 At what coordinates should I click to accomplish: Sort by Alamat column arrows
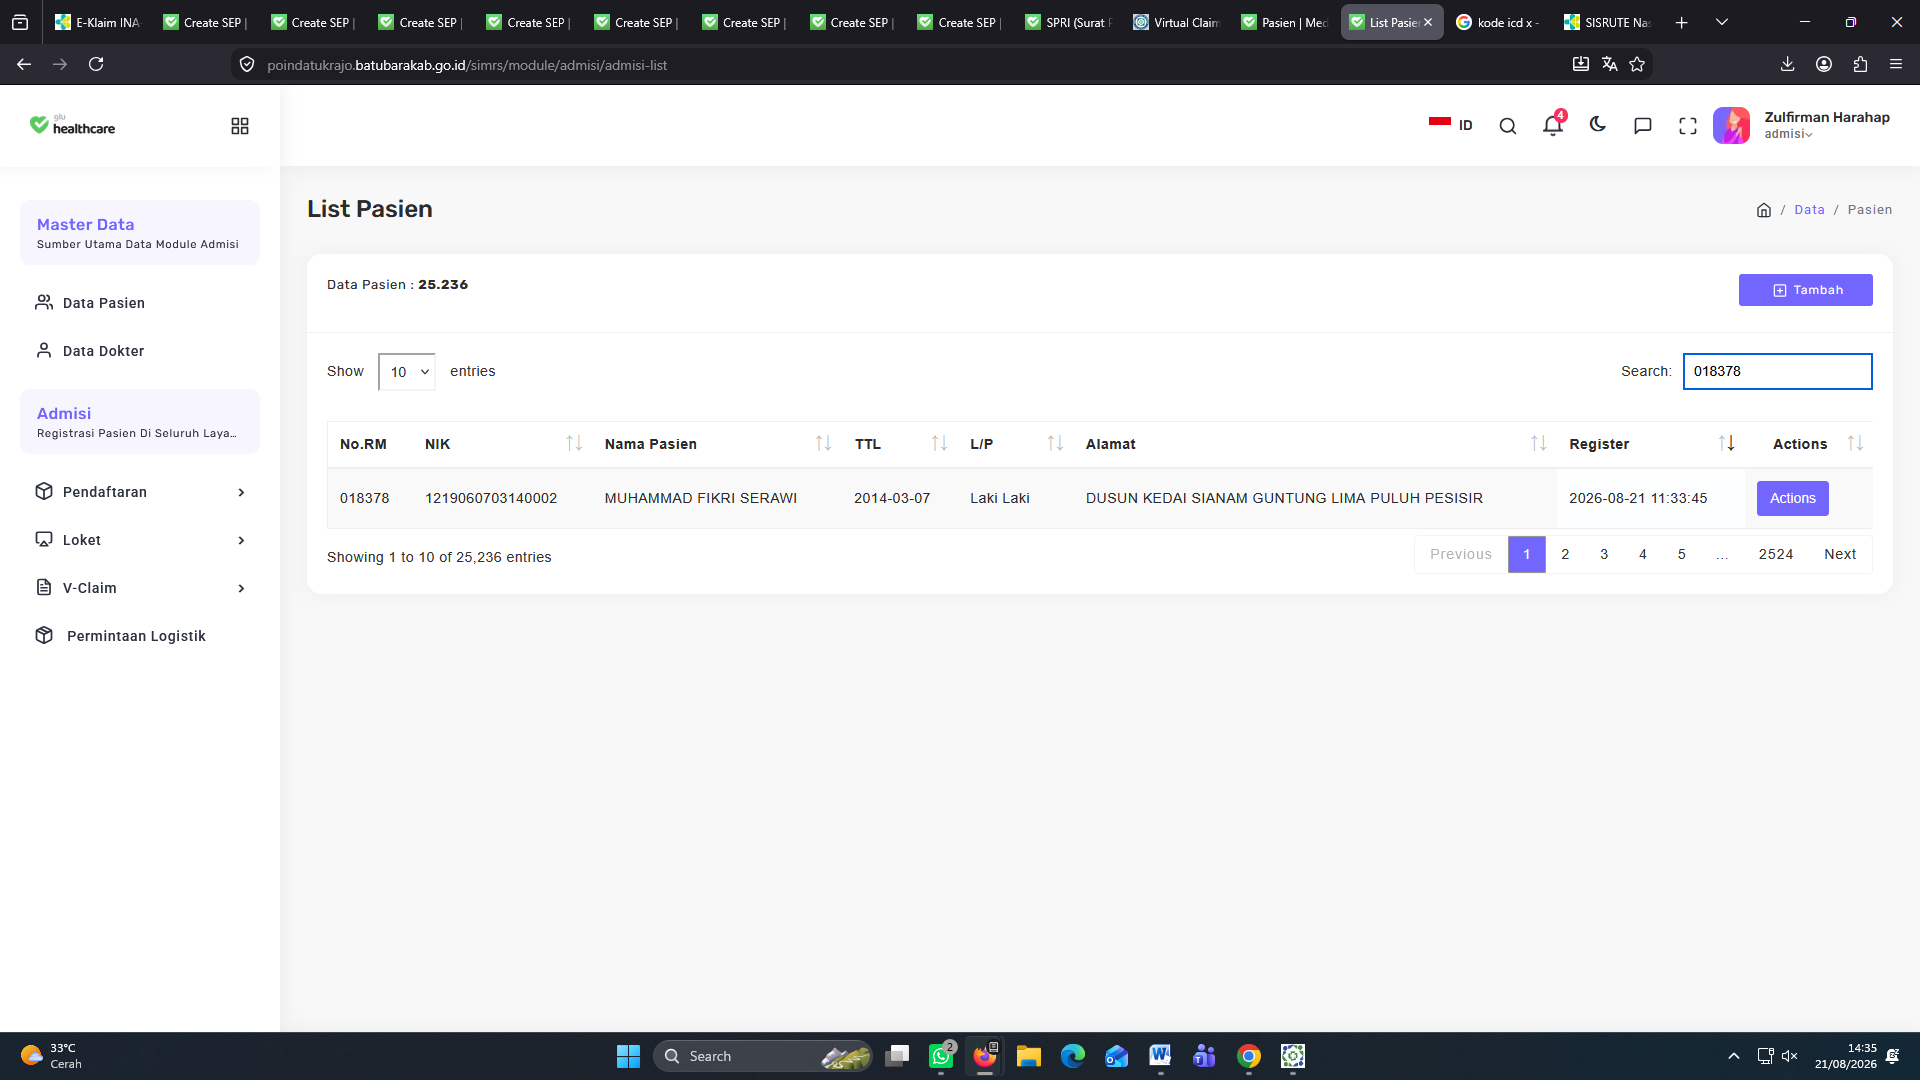(1538, 444)
